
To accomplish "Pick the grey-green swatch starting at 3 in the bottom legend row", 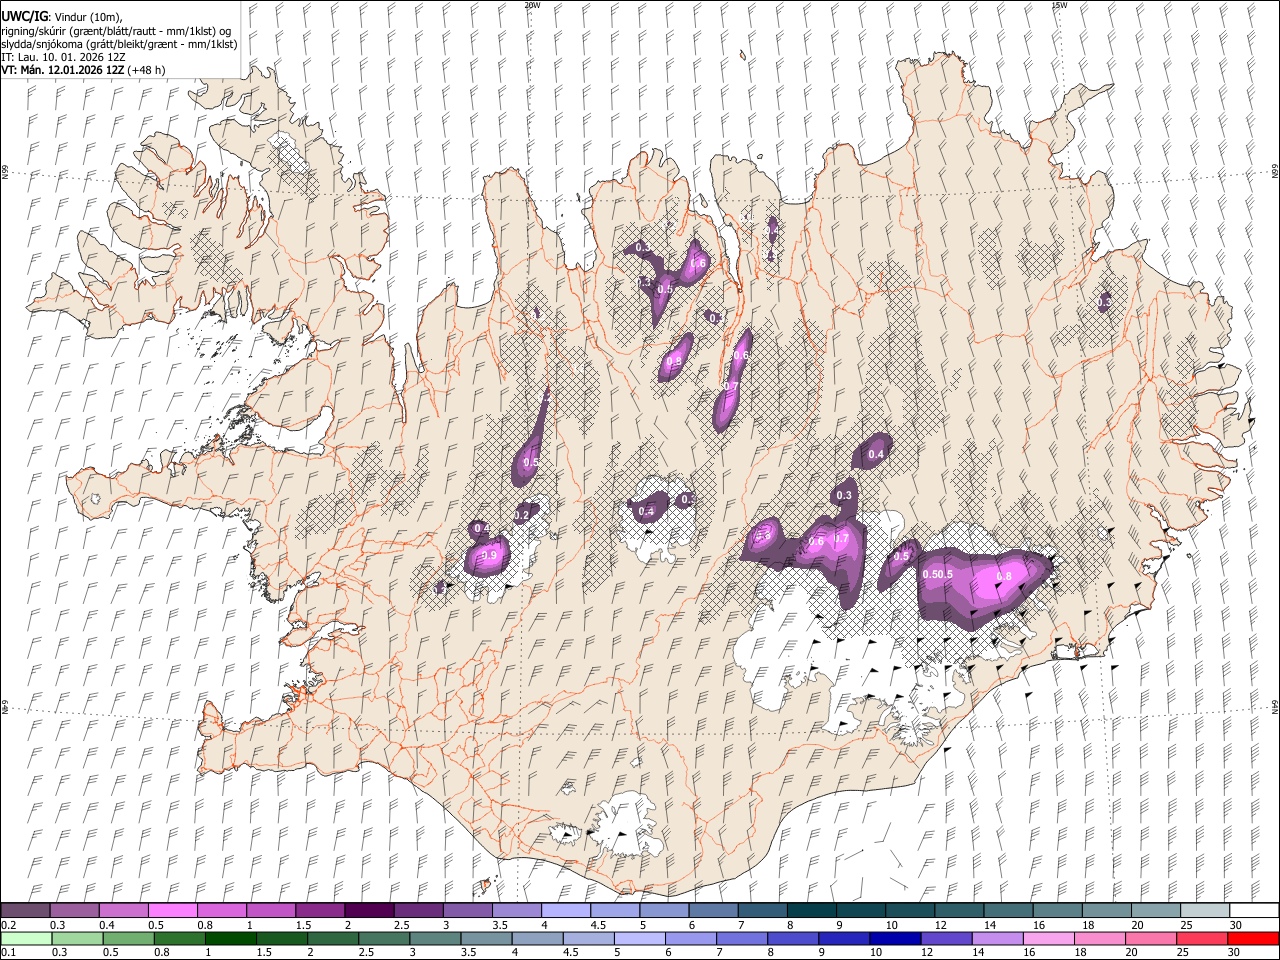I will pyautogui.click(x=435, y=938).
